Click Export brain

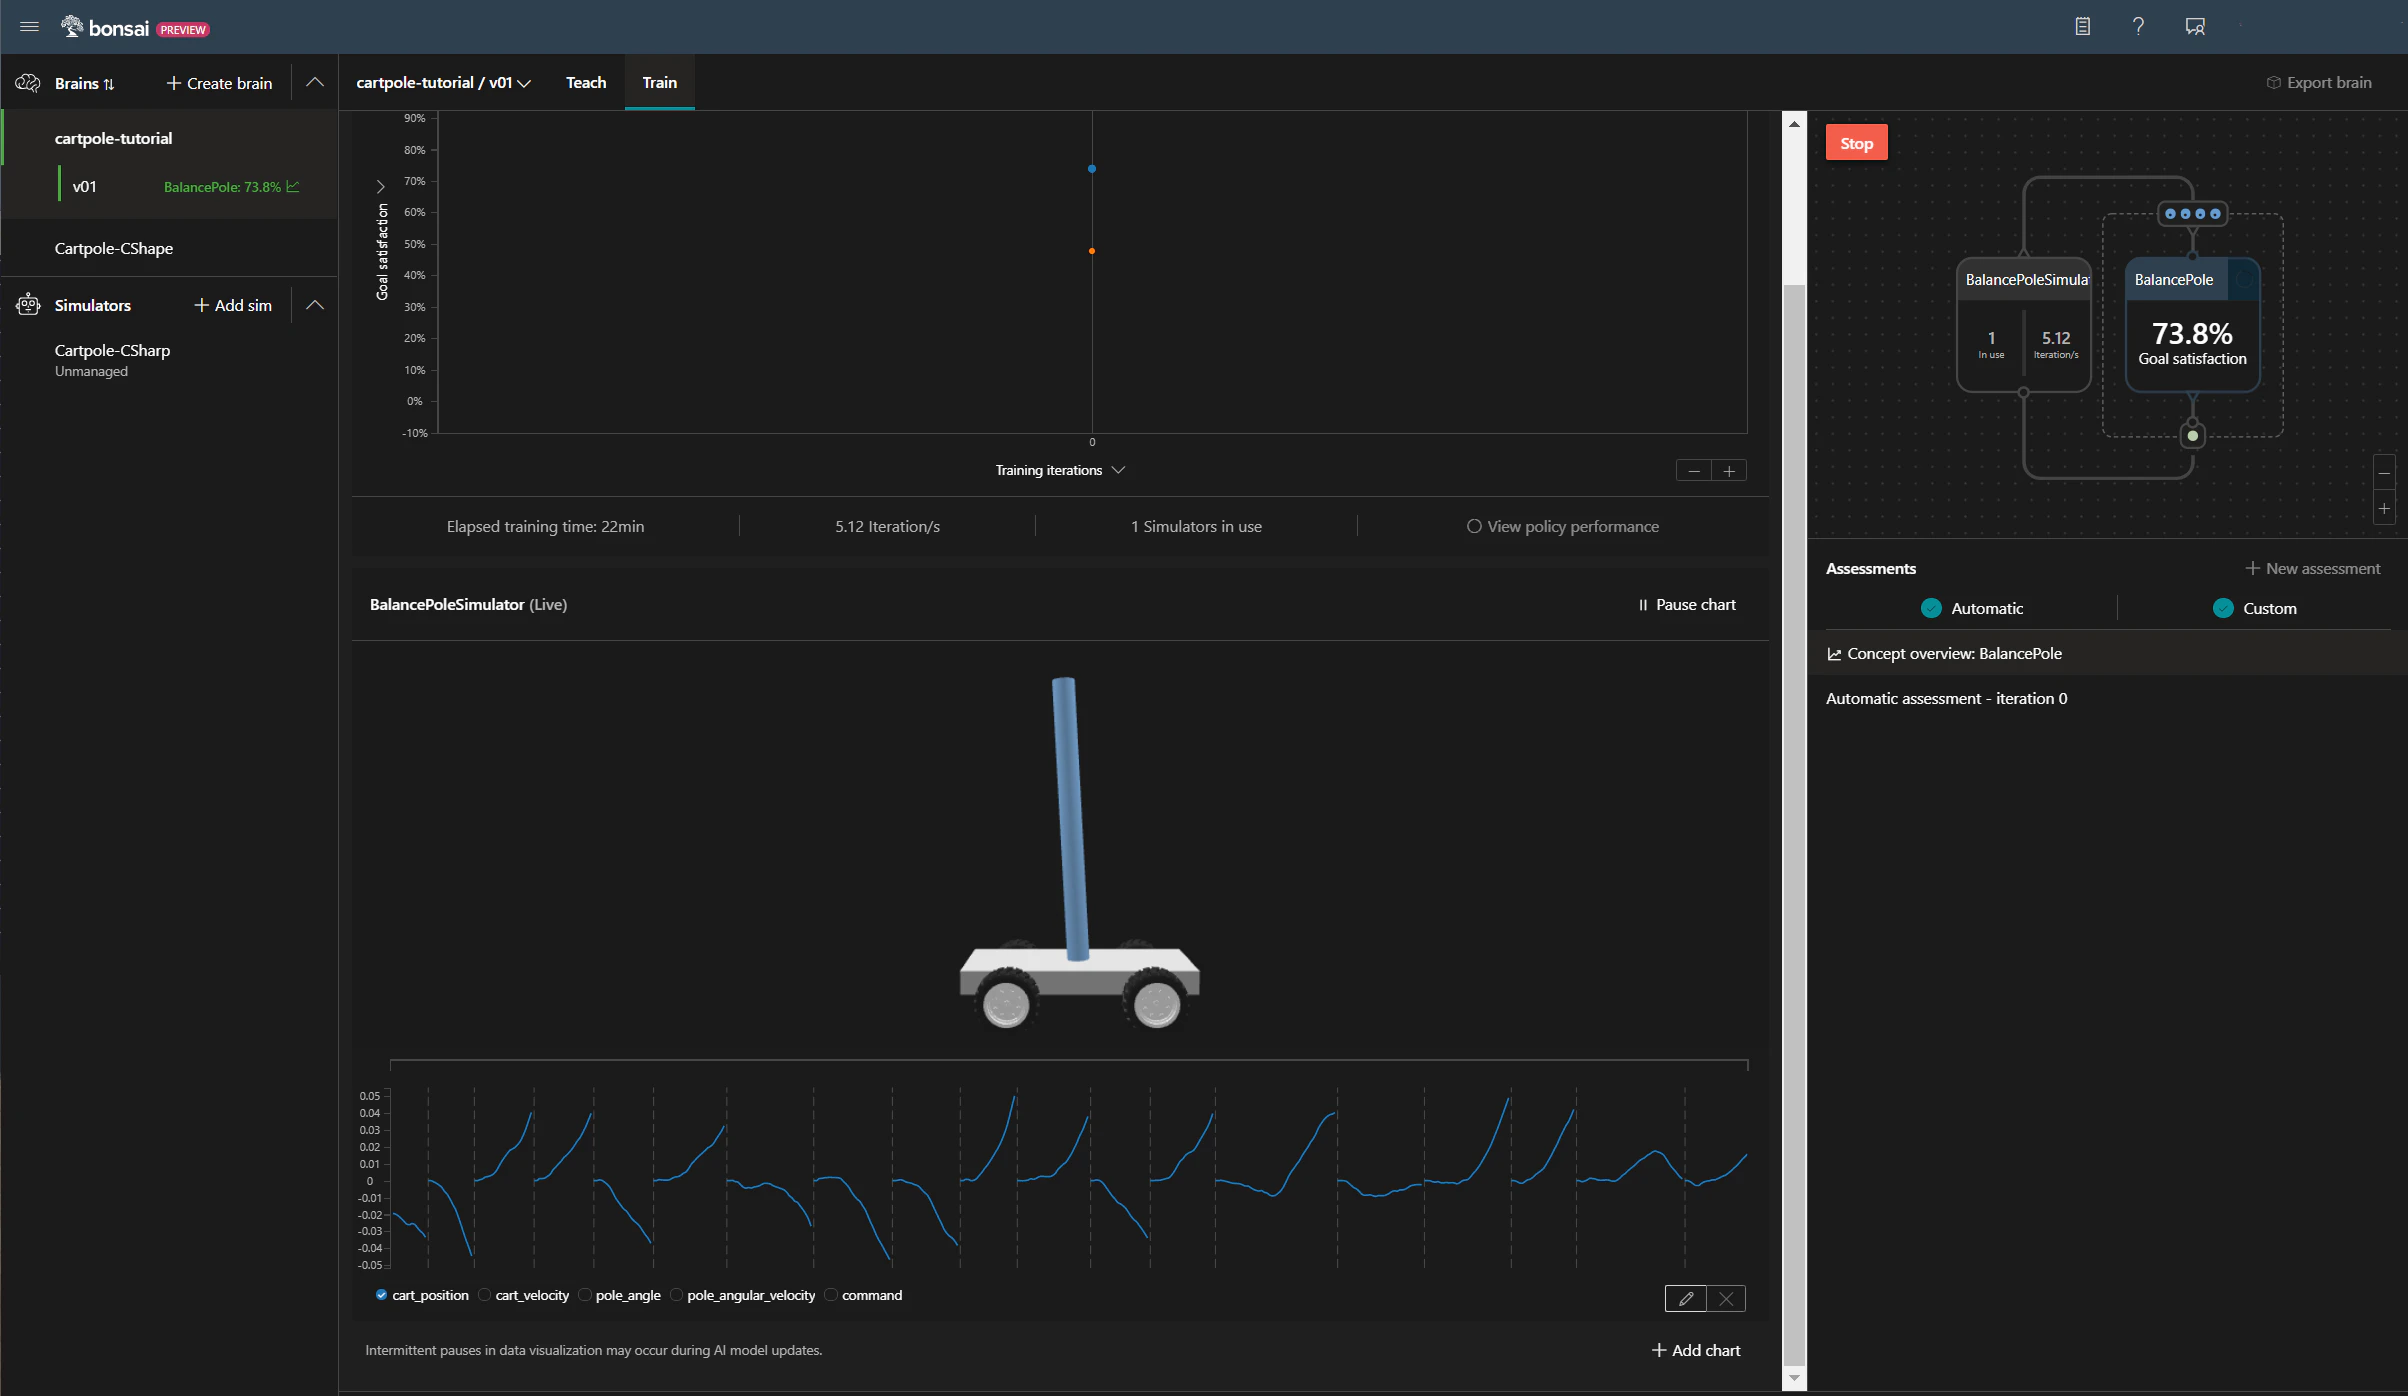(x=2318, y=83)
